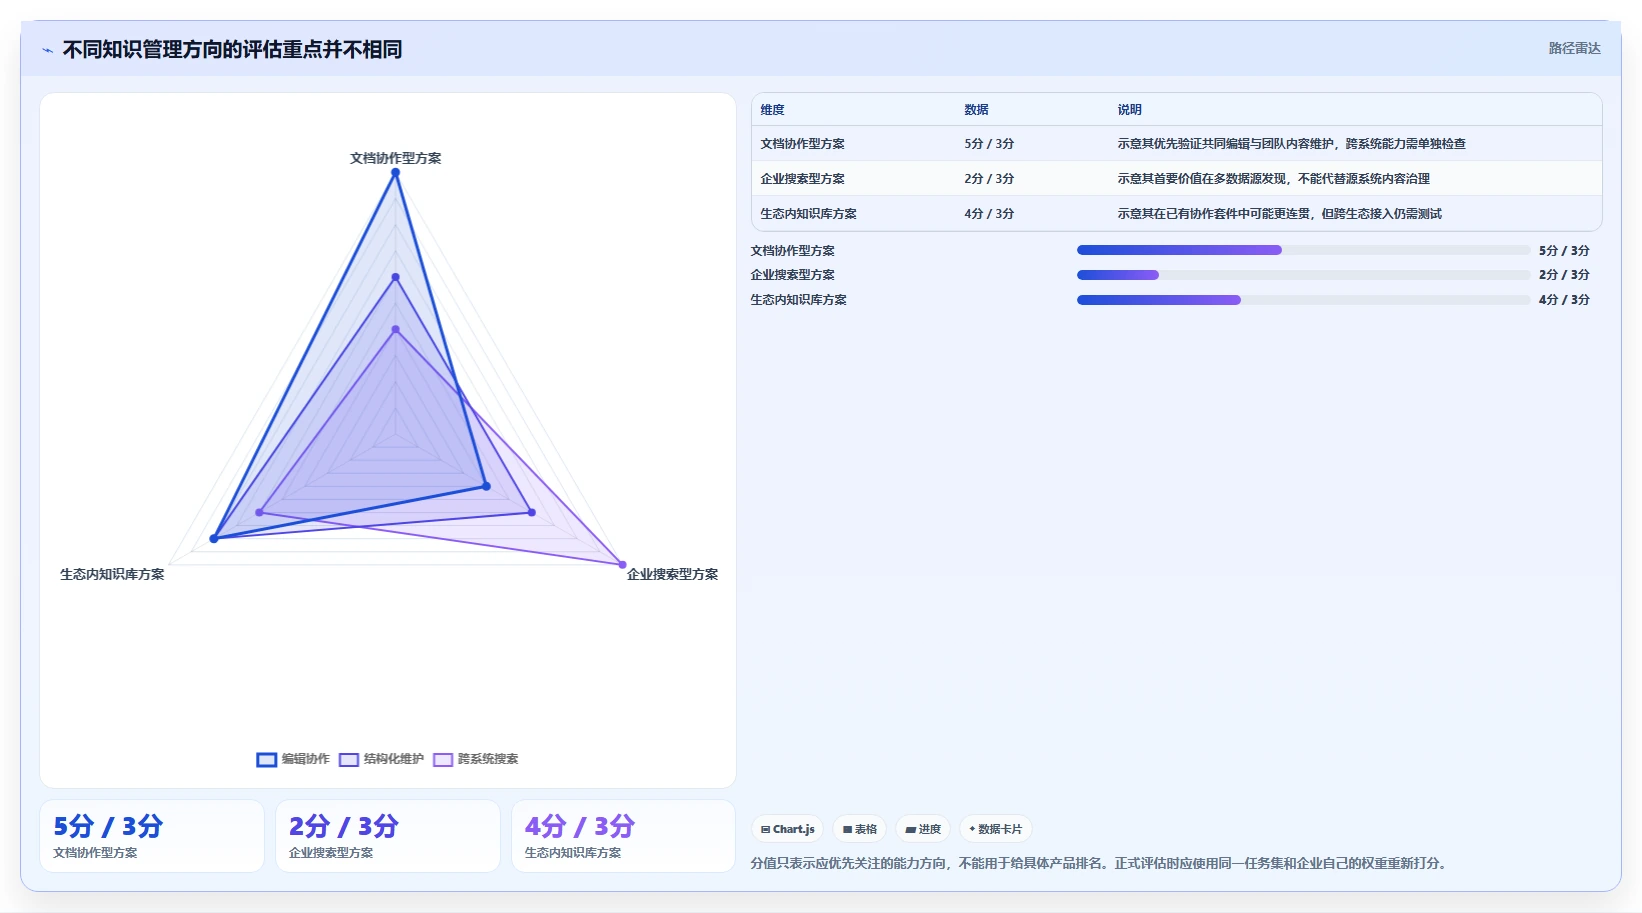Image resolution: width=1642 pixels, height=913 pixels.
Task: Click the 生态内知识库方案 progress bar
Action: (x=1303, y=300)
